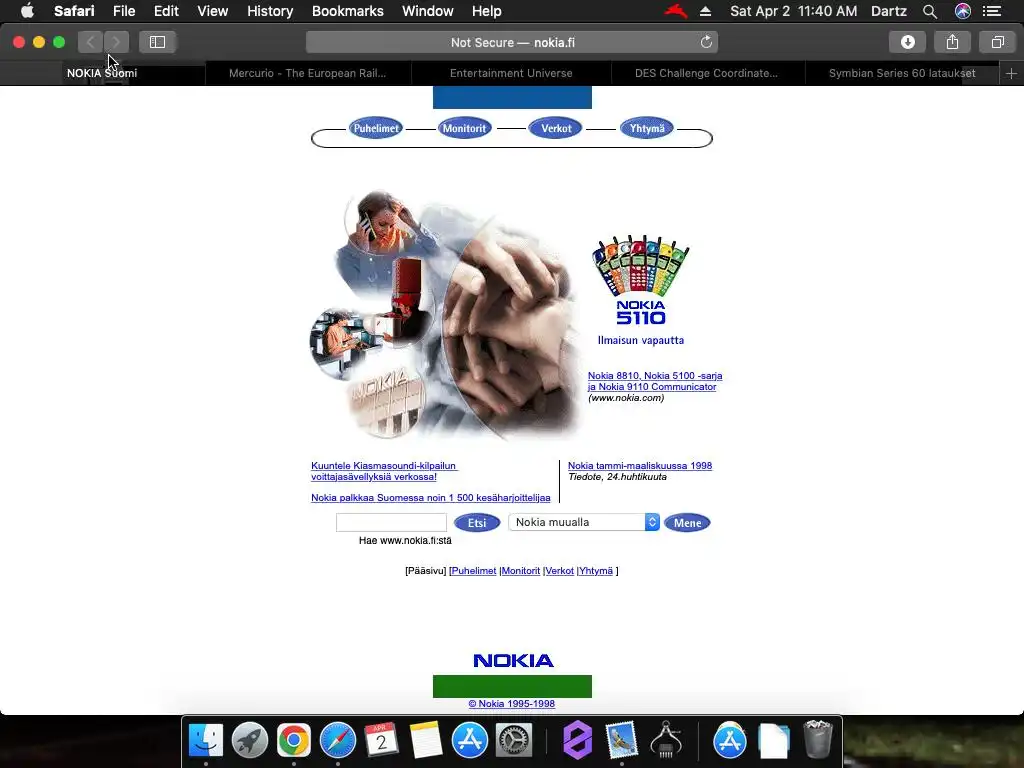Click the Safari compass in the Dock

tap(338, 740)
